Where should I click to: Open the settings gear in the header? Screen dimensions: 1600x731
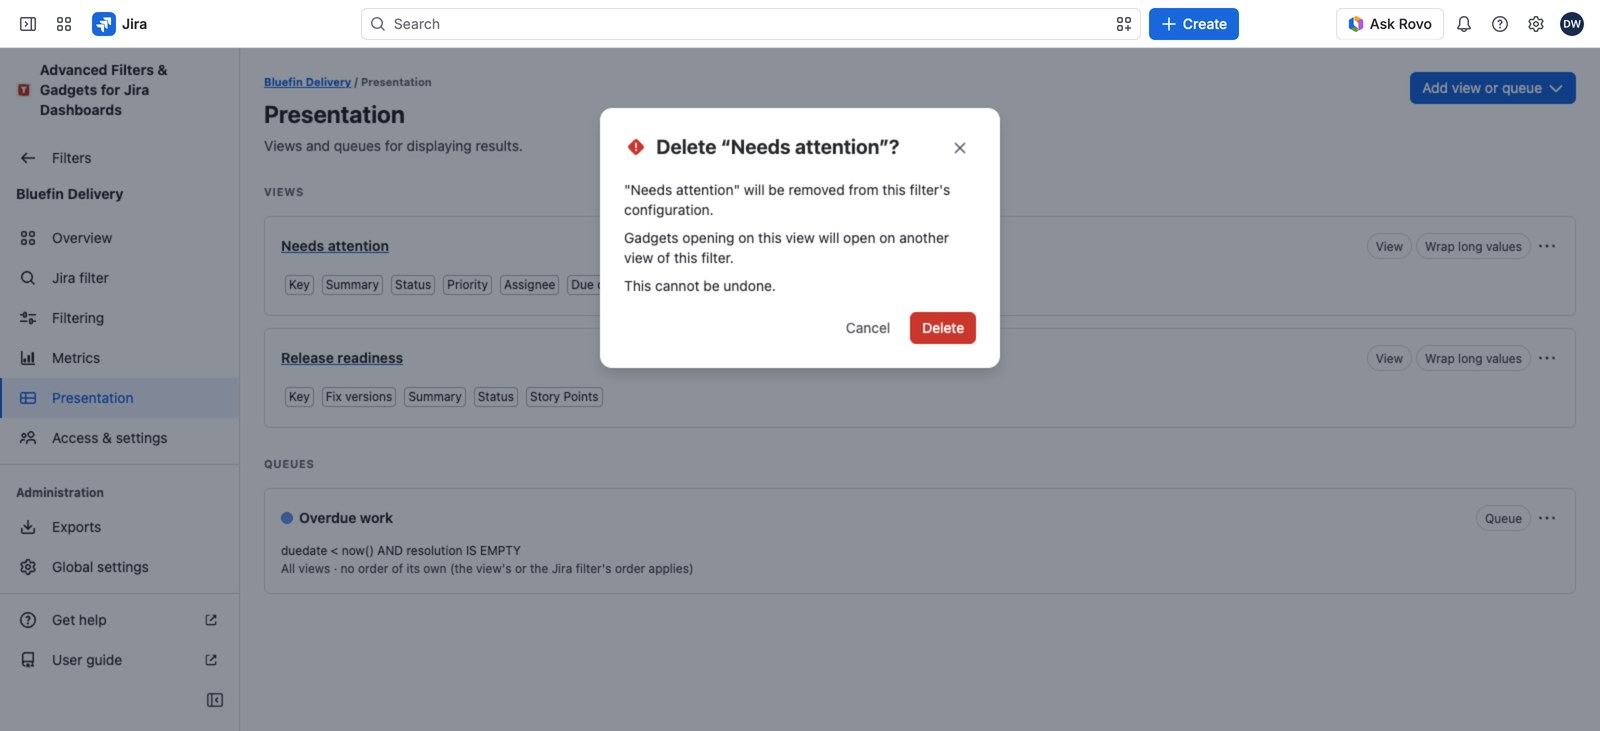[1536, 24]
